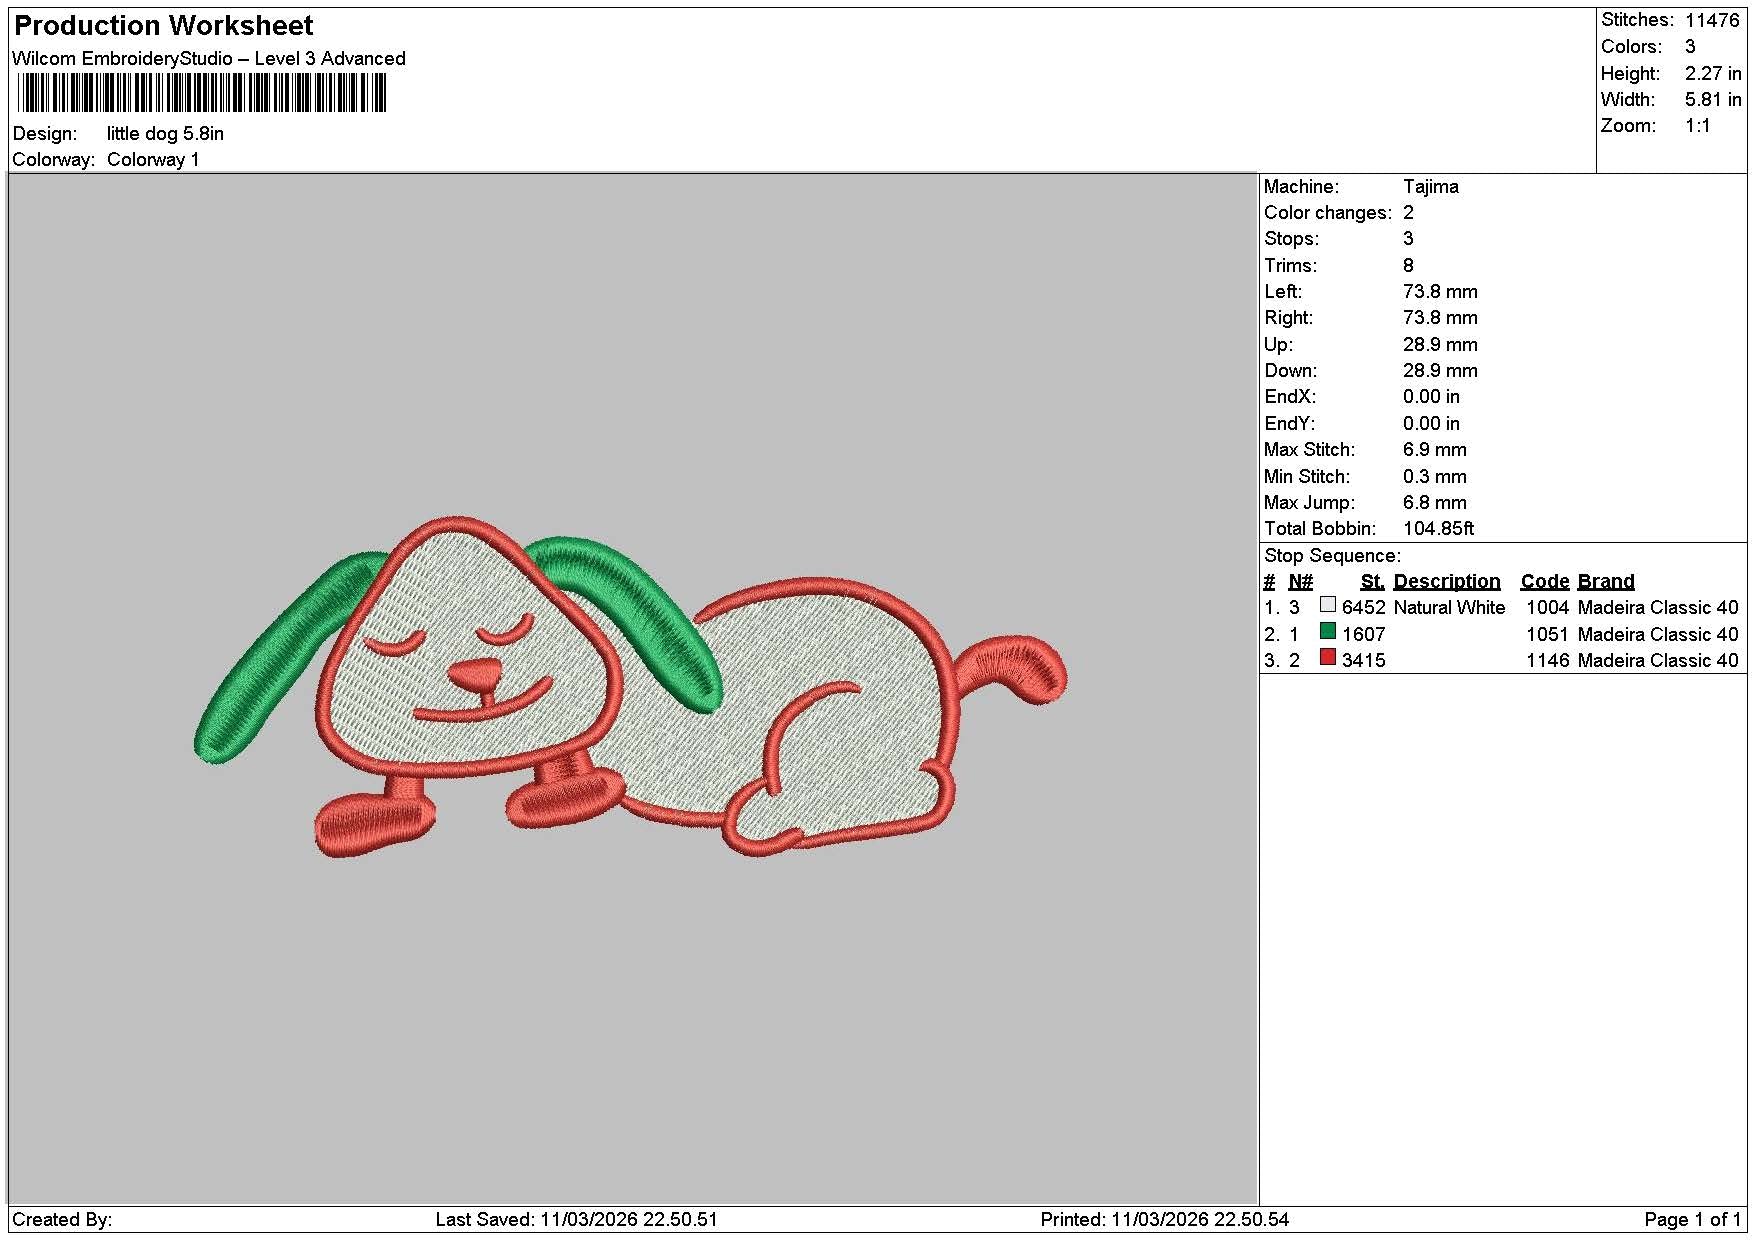Viewport: 1755px width, 1240px height.
Task: Click the 'Color changes:' label
Action: click(1327, 212)
